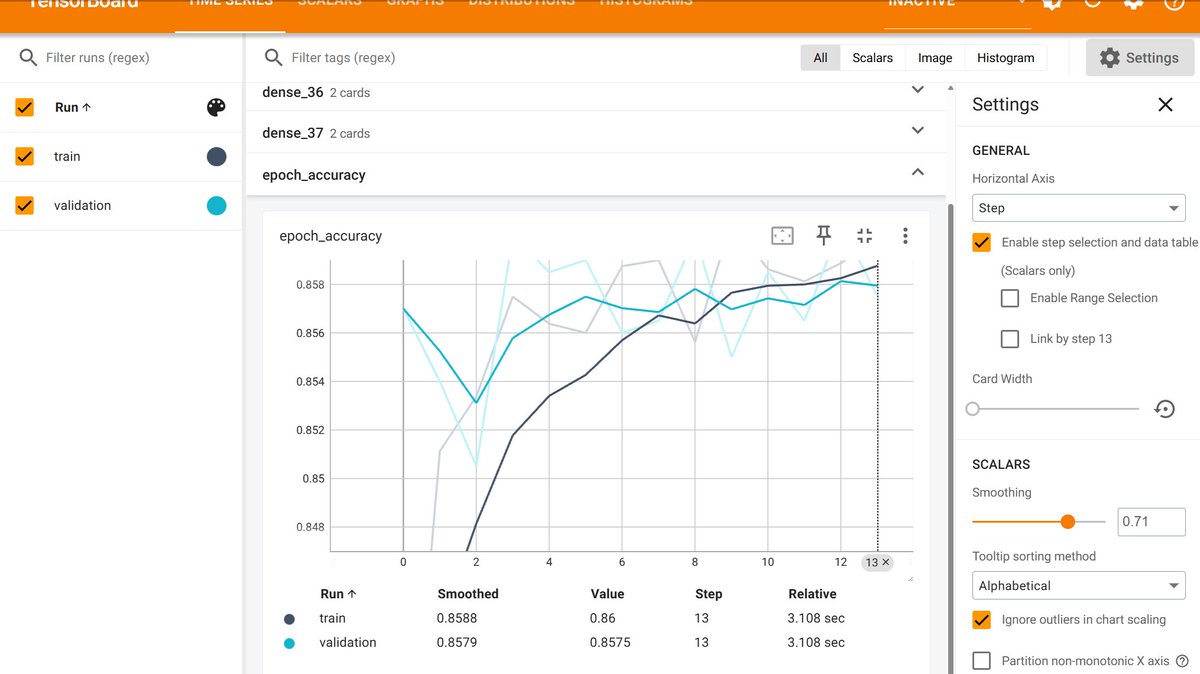Click the Card Width slider handle

(x=973, y=409)
